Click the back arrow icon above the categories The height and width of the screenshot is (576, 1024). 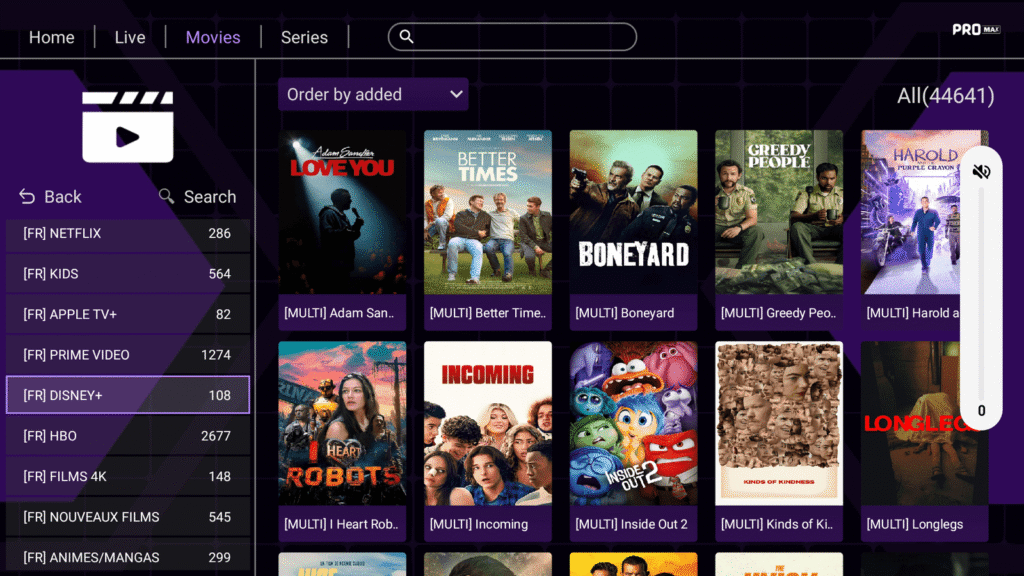tap(25, 196)
